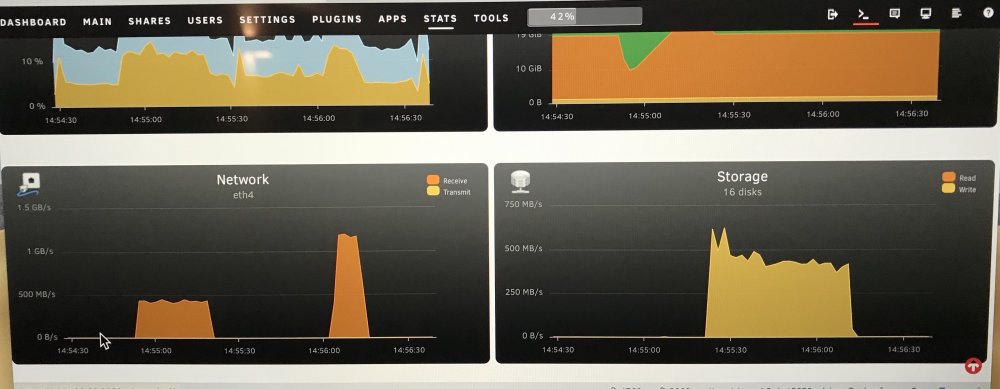Click the "750 MB/s" axis label
Image resolution: width=1000 pixels, height=389 pixels.
pos(523,204)
